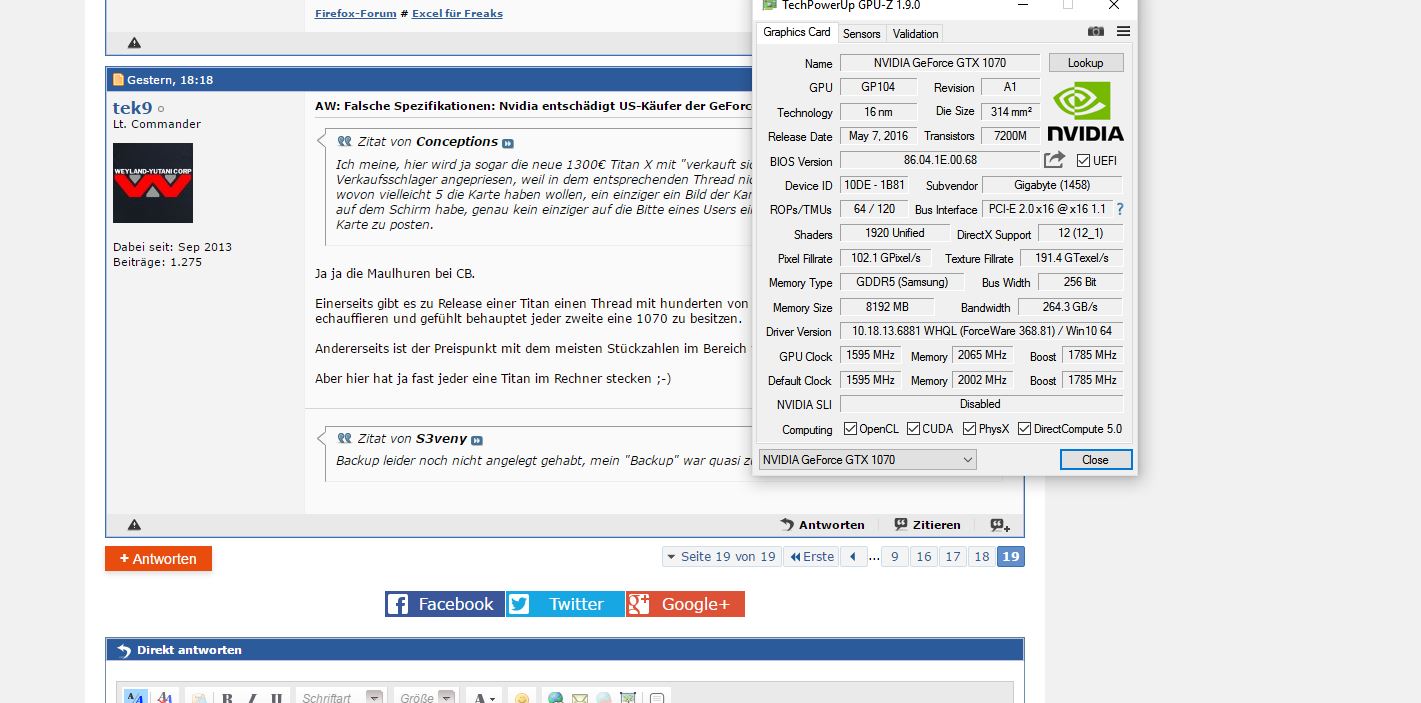
Task: Go to page 17
Action: (x=952, y=557)
